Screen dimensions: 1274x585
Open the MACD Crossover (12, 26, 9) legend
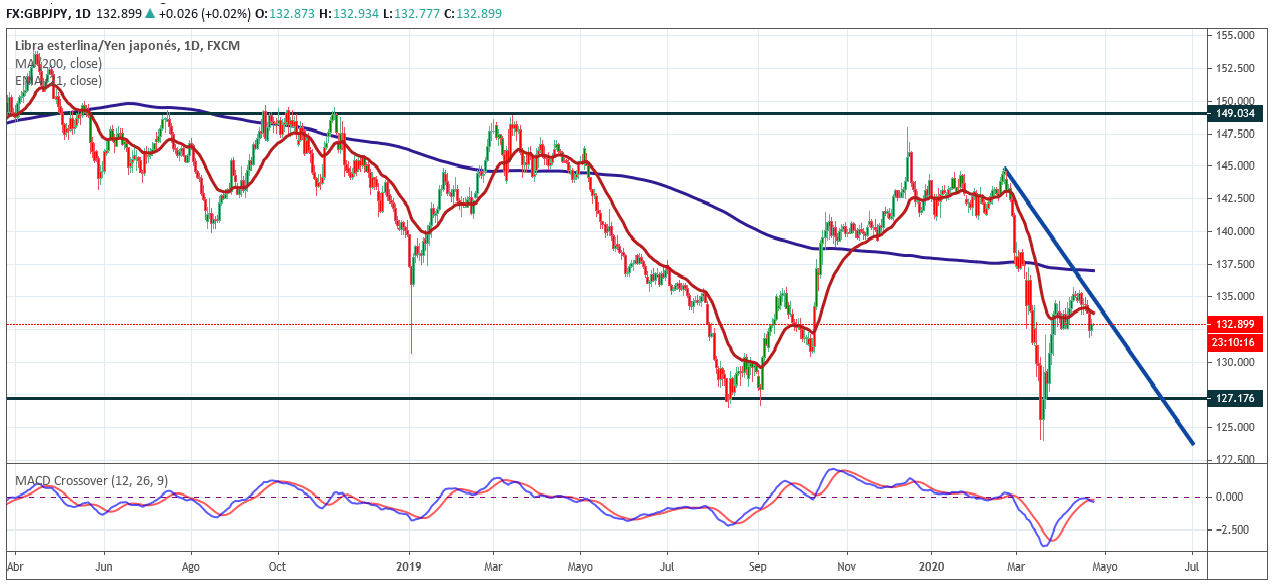tap(90, 480)
